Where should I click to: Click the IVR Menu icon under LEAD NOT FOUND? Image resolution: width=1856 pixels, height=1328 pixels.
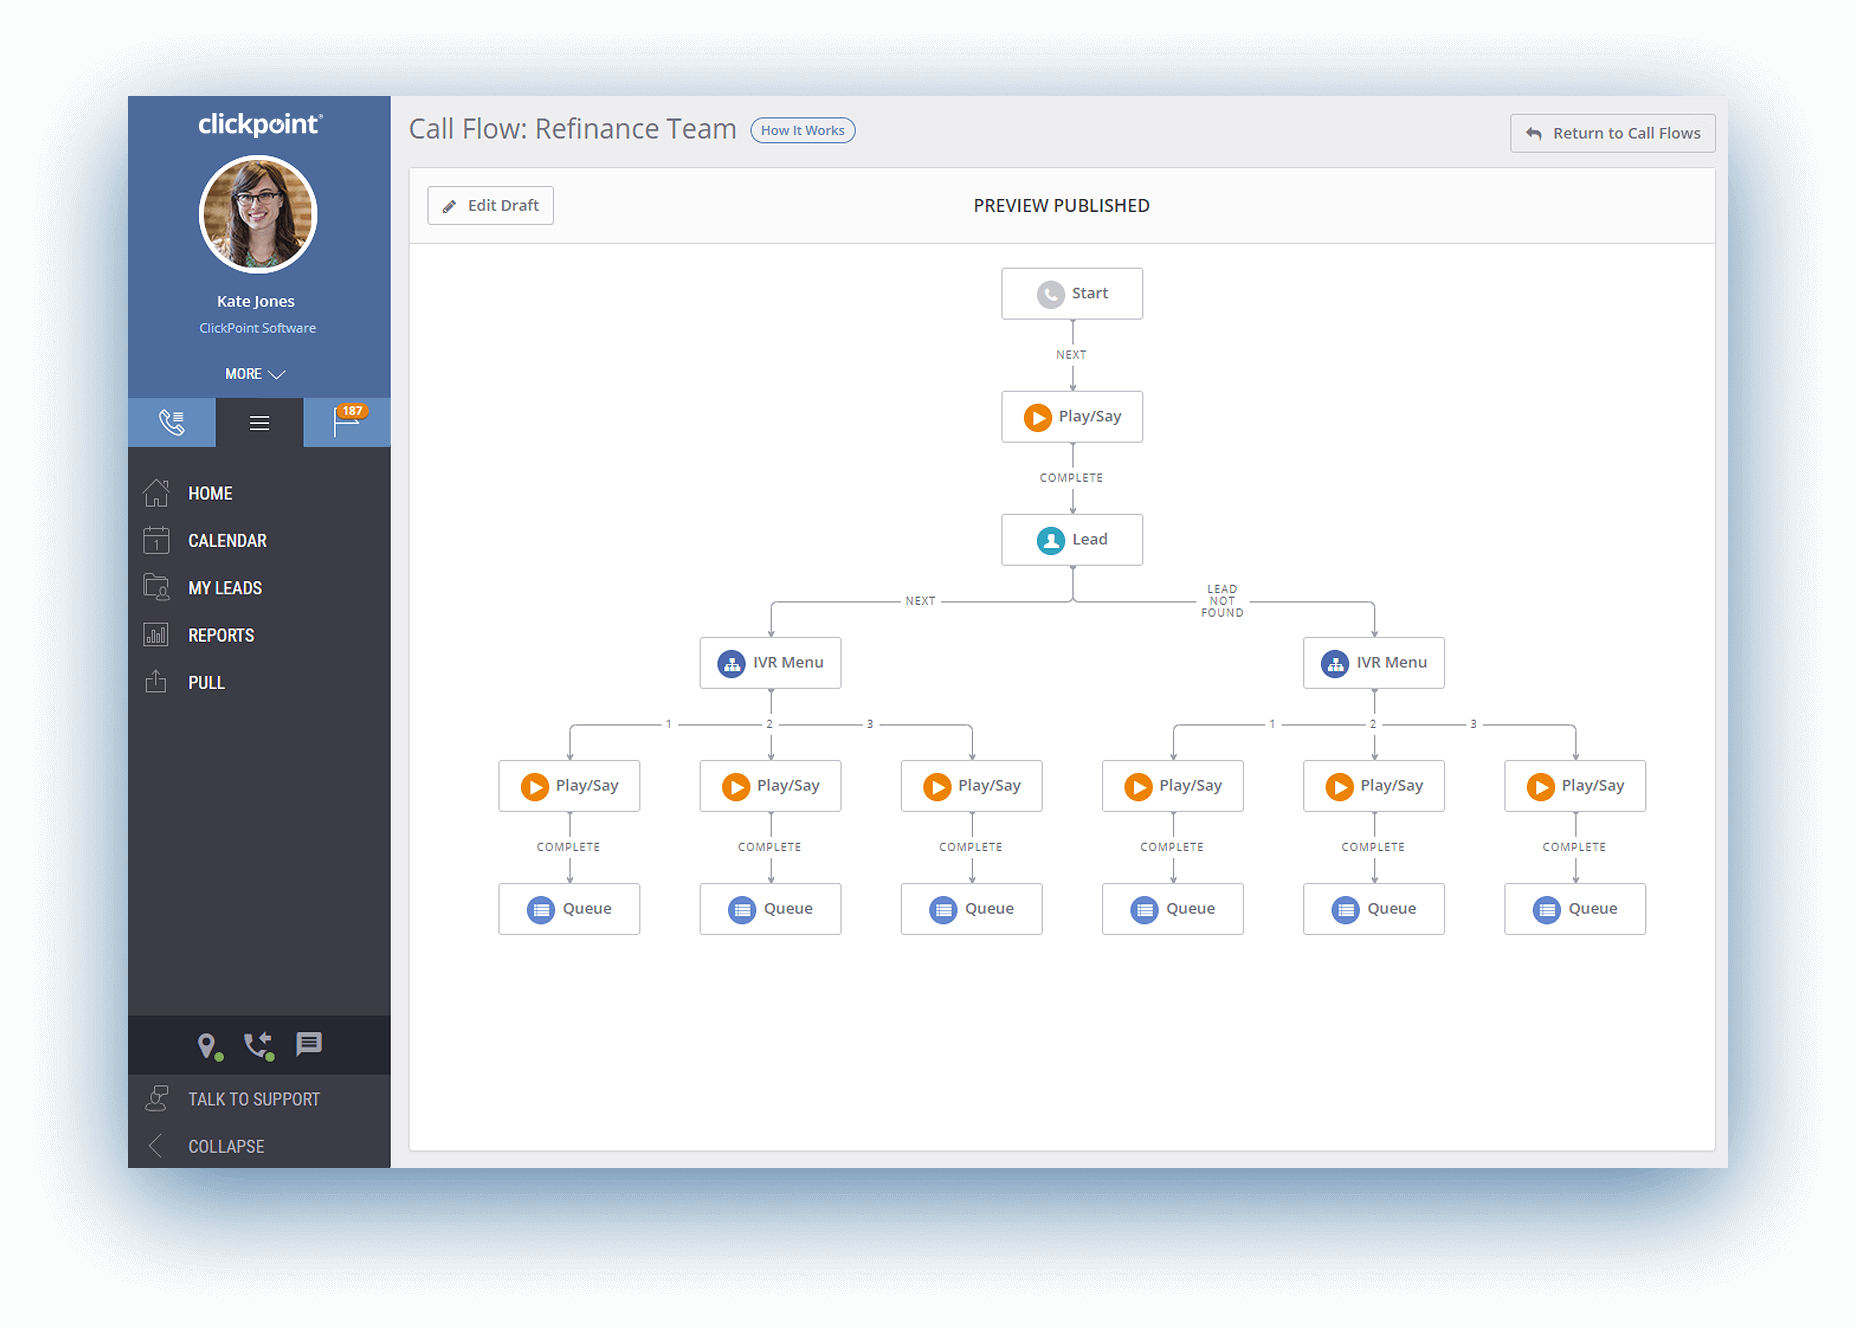1335,663
